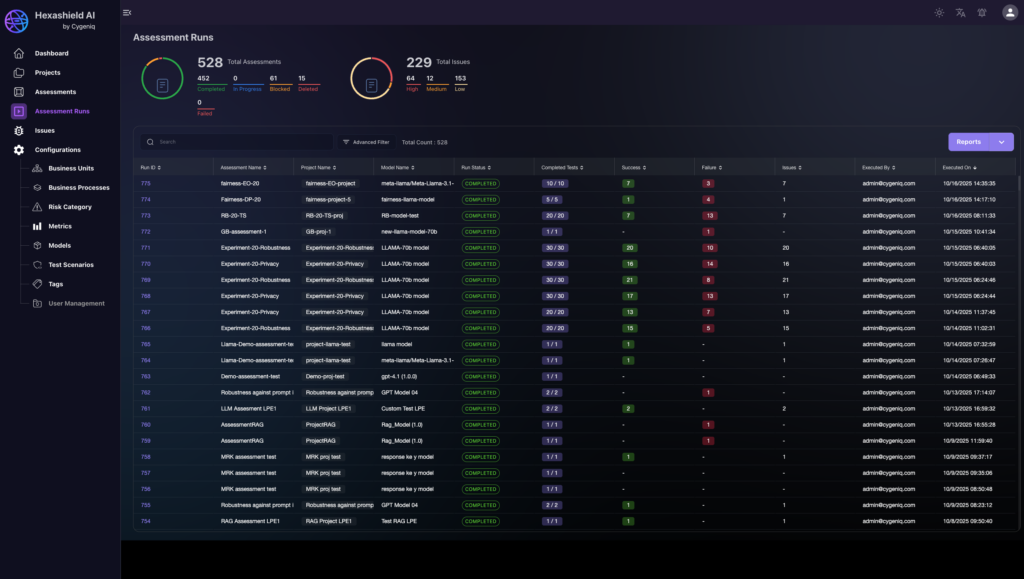The height and width of the screenshot is (579, 1024).
Task: Open Projects from the sidebar
Action: (x=47, y=72)
